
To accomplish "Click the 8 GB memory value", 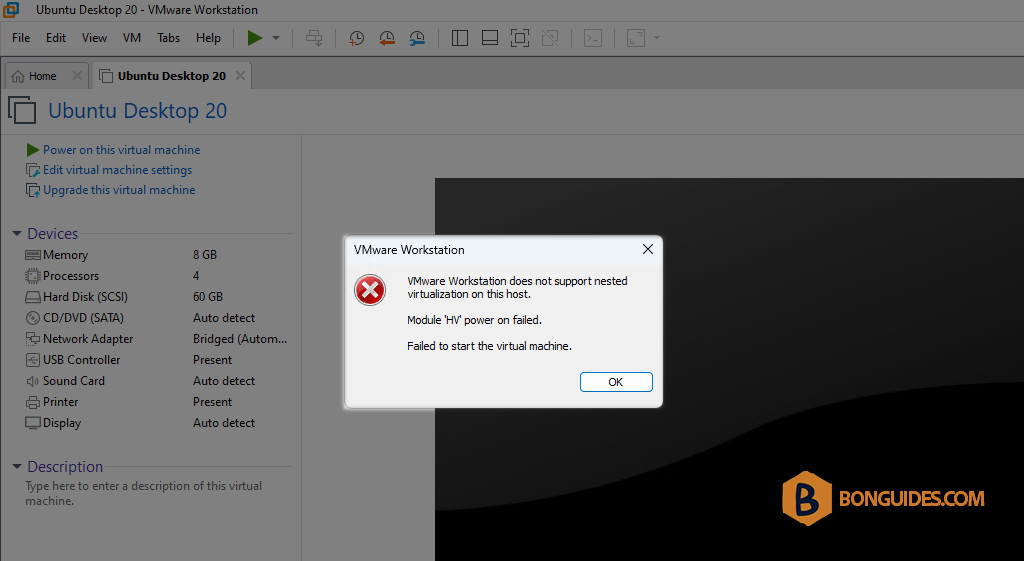I will (x=205, y=255).
